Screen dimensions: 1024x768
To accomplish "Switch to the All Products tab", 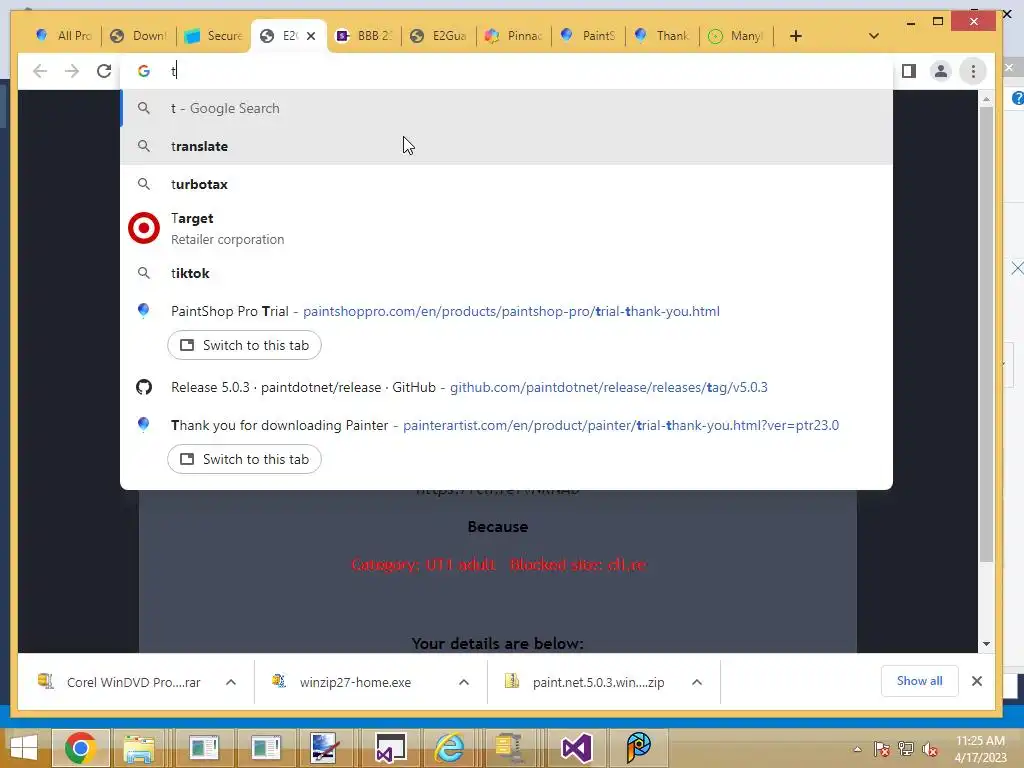I will 64,36.
